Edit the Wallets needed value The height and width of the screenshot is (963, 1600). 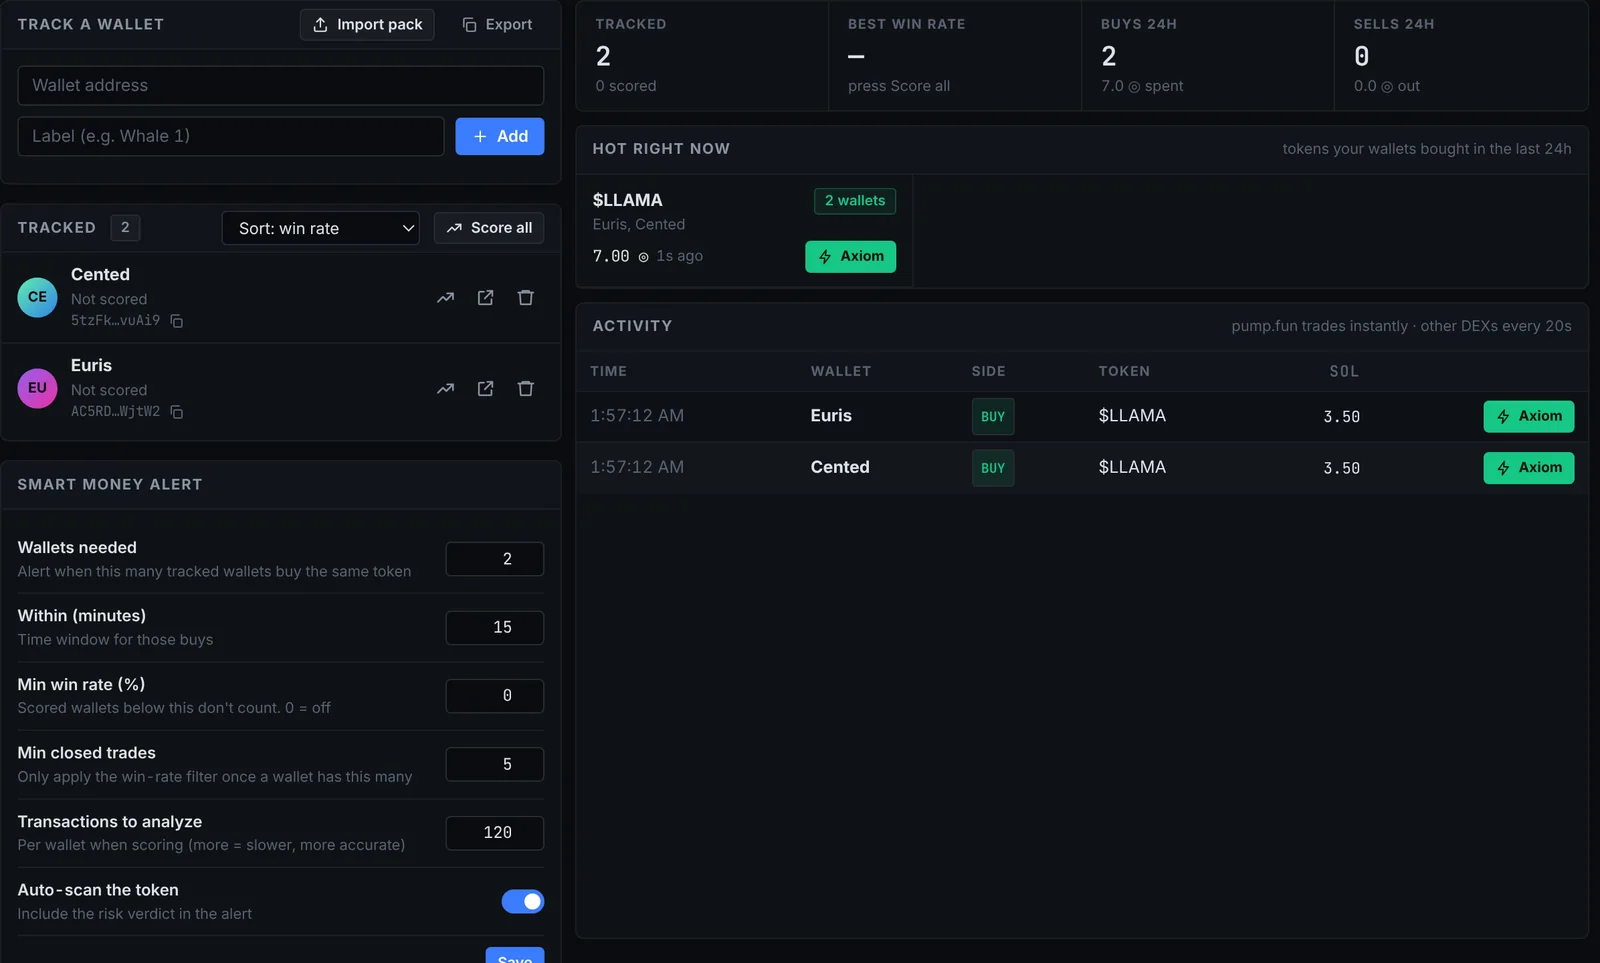click(495, 559)
